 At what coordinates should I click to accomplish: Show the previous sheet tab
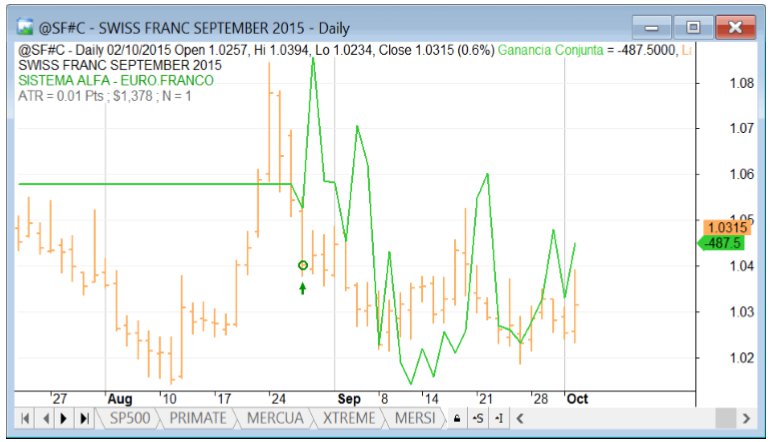click(x=45, y=419)
